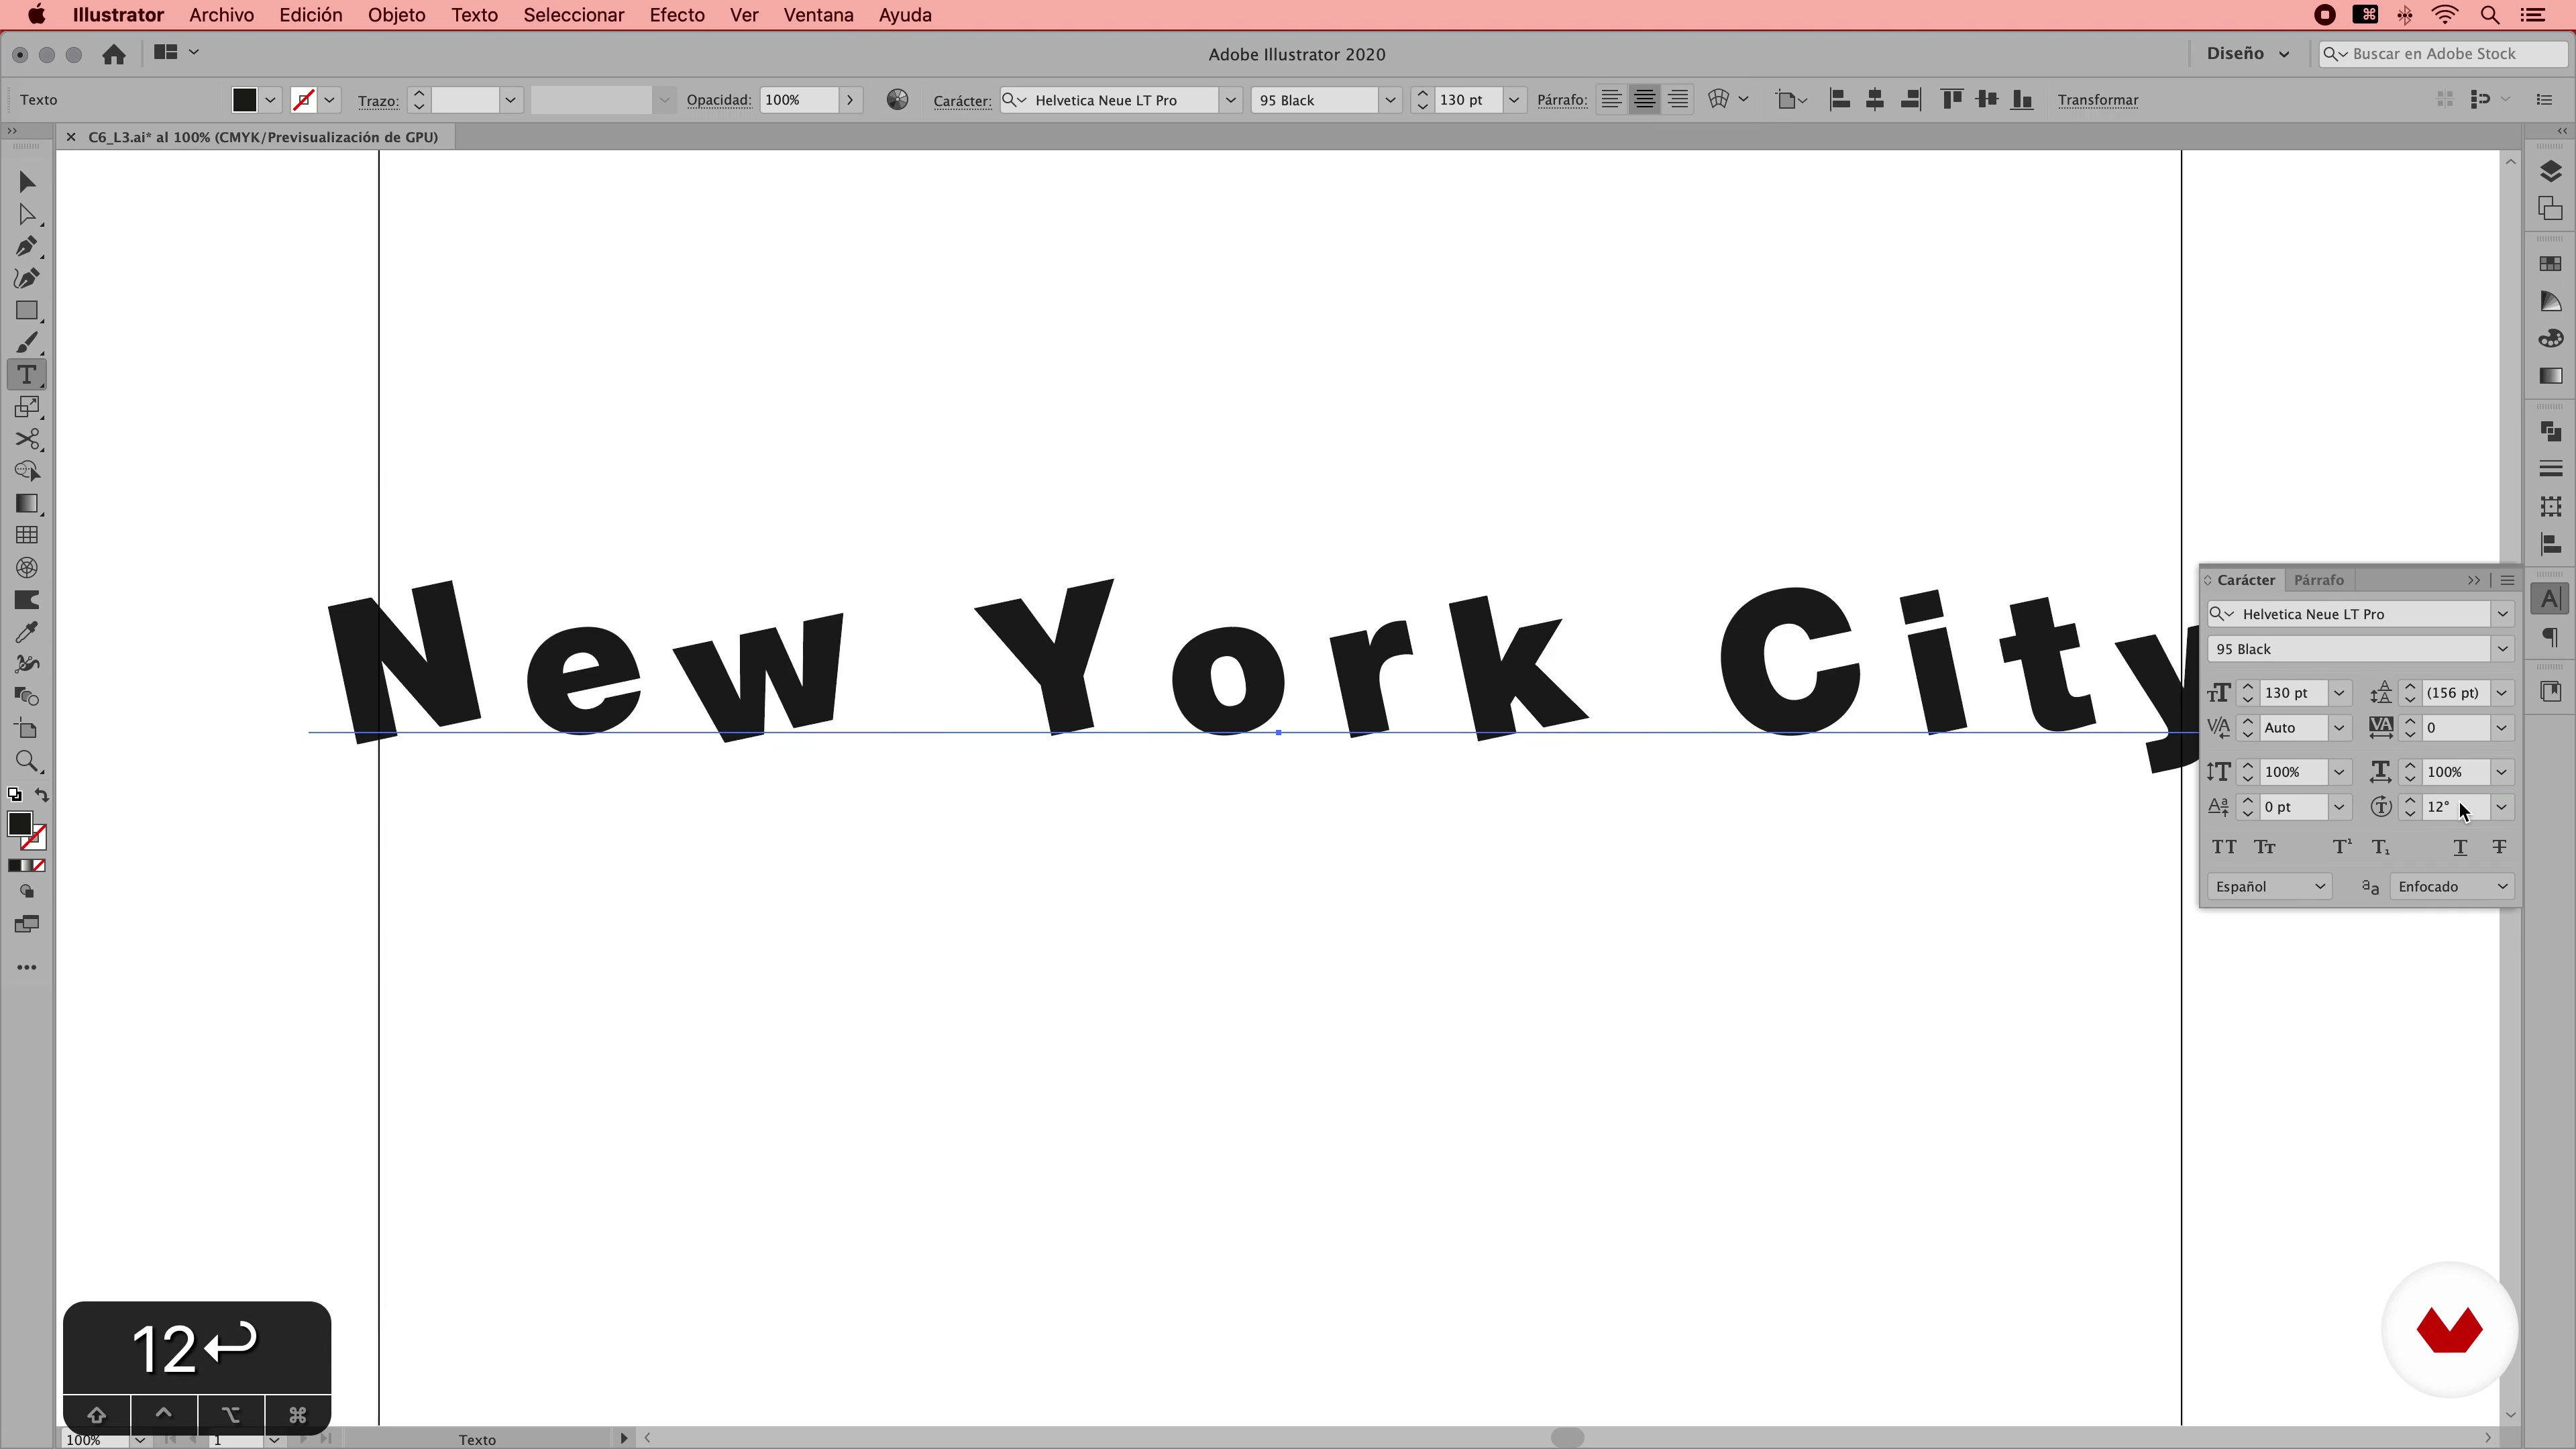2576x1449 pixels.
Task: Click the Pathfinder panel icon in dock
Action: (x=2550, y=432)
